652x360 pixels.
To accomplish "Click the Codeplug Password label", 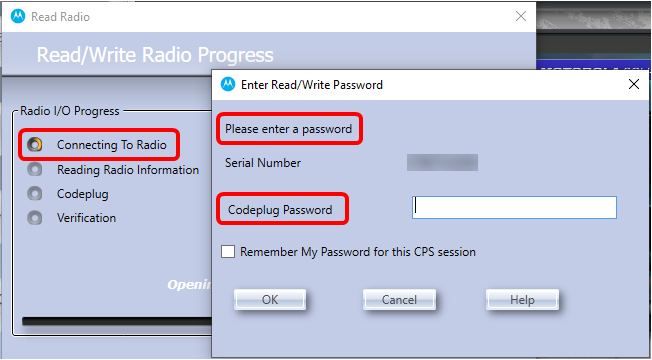I will tap(280, 210).
